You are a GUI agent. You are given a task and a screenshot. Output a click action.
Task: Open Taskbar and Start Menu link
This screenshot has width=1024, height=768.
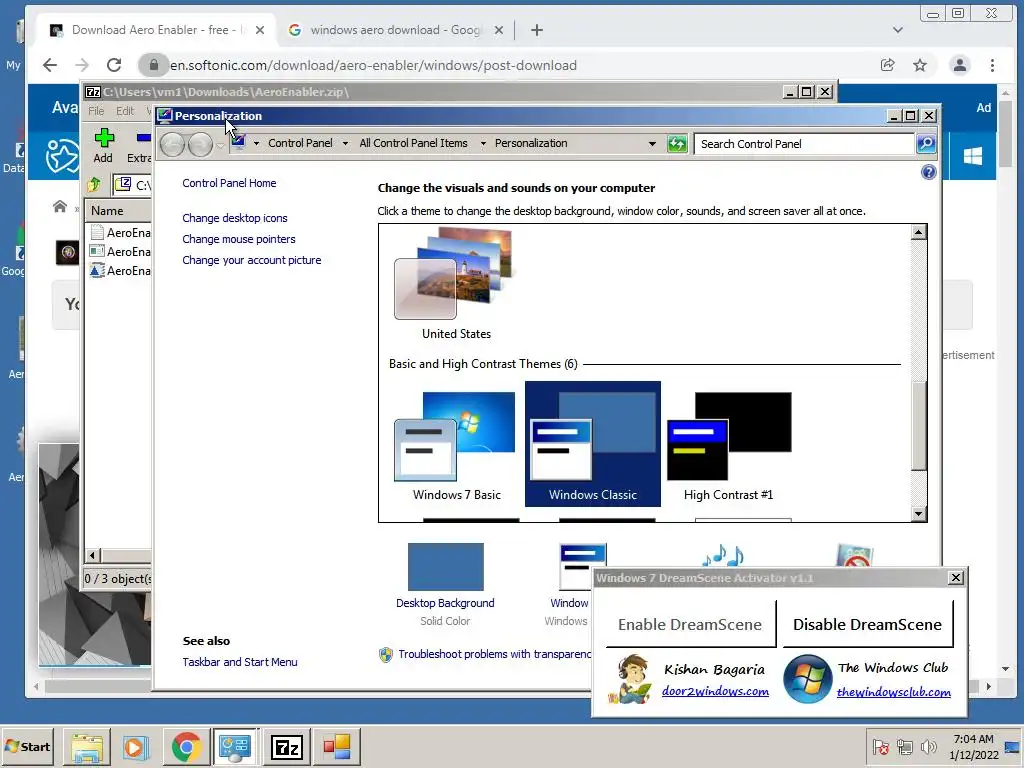(x=240, y=662)
